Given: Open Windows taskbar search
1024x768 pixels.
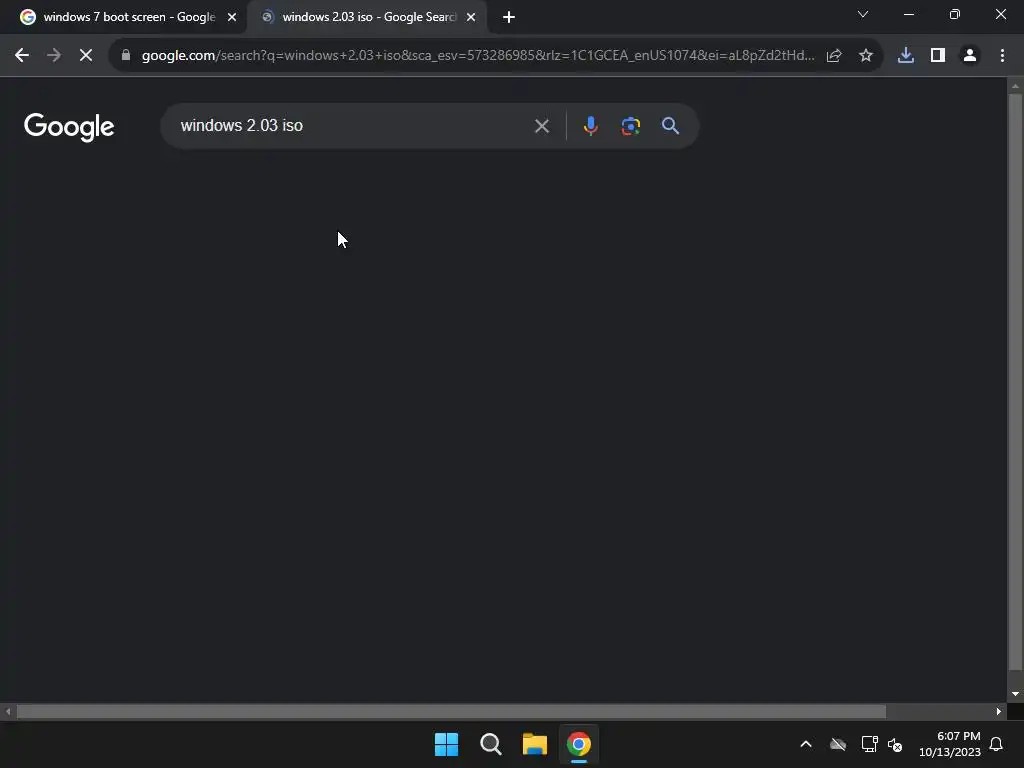Looking at the screenshot, I should 490,744.
